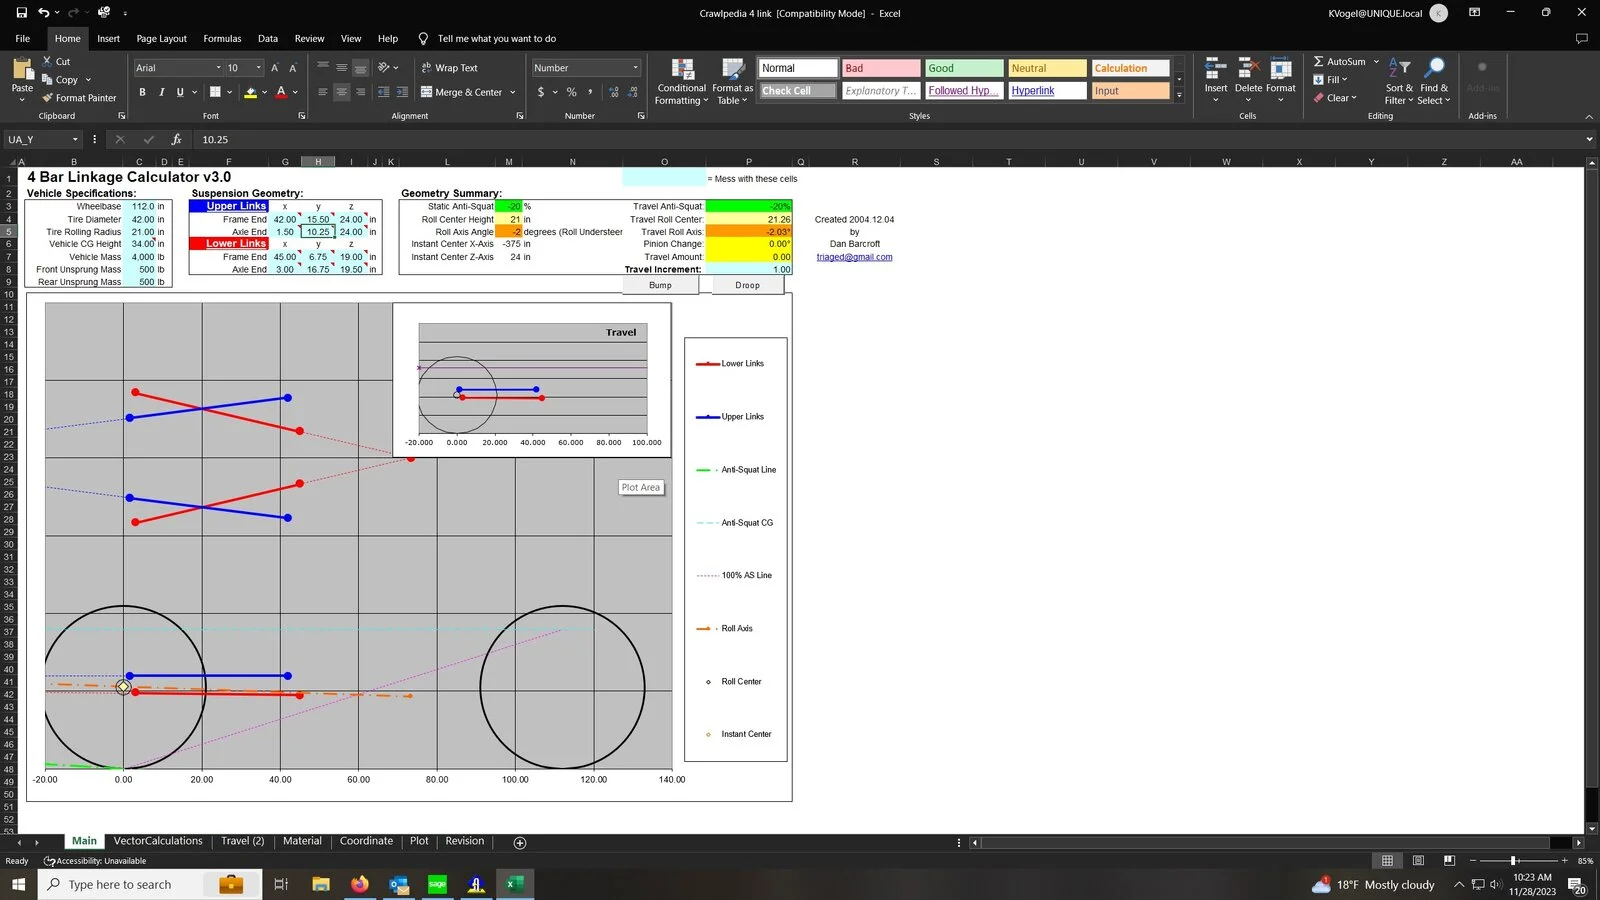Toggle bottom vertical alignment

pos(360,68)
